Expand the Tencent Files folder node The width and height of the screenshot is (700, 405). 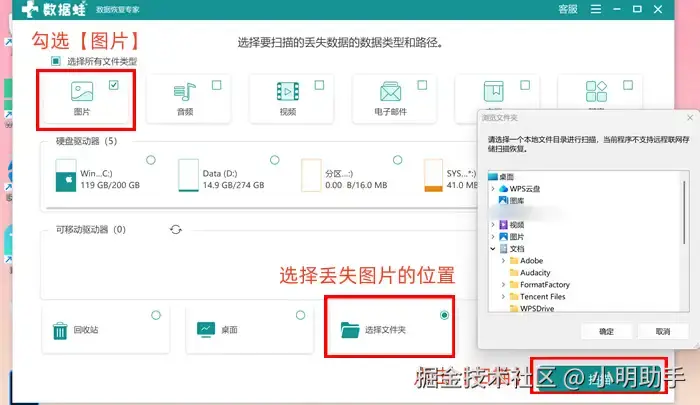[503, 296]
